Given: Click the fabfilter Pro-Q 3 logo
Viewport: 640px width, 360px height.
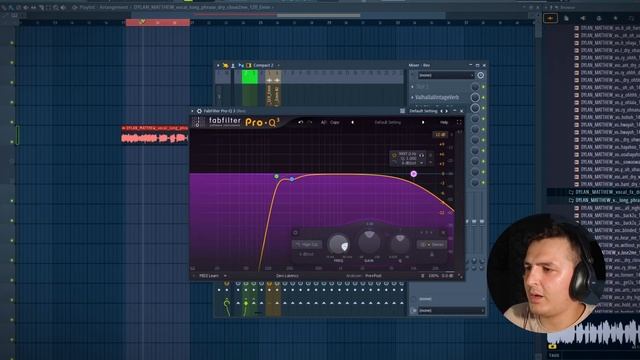Looking at the screenshot, I should (244, 122).
